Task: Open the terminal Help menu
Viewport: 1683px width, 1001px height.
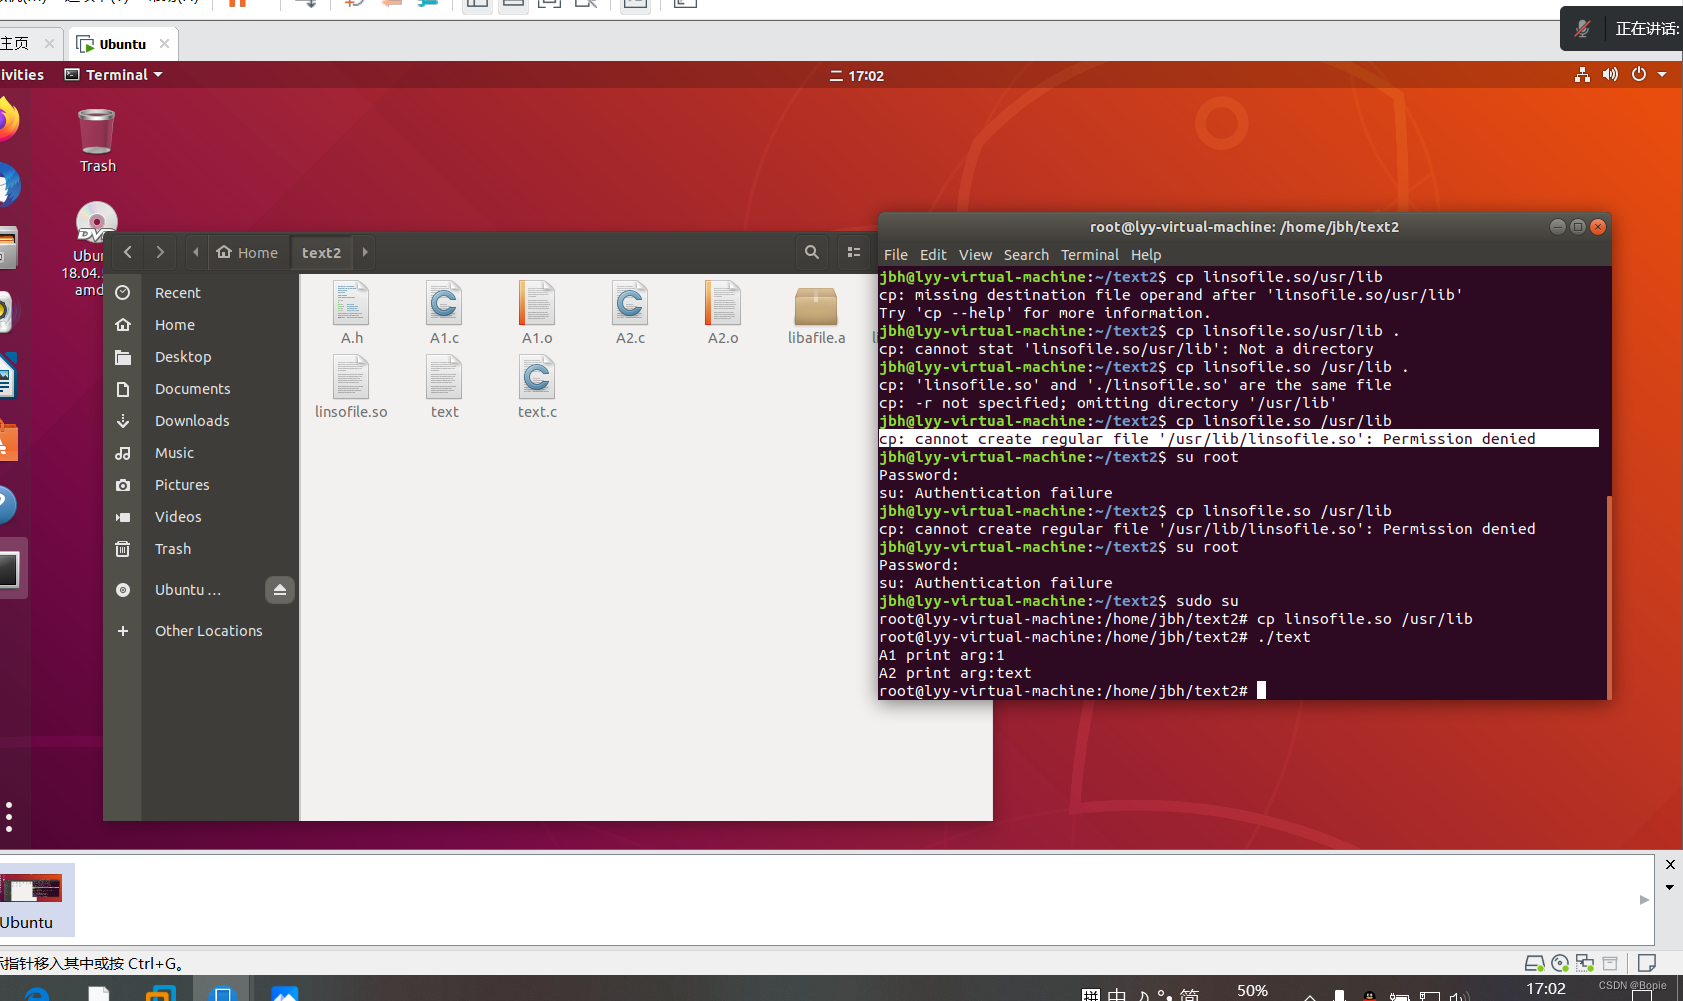Action: click(x=1146, y=255)
